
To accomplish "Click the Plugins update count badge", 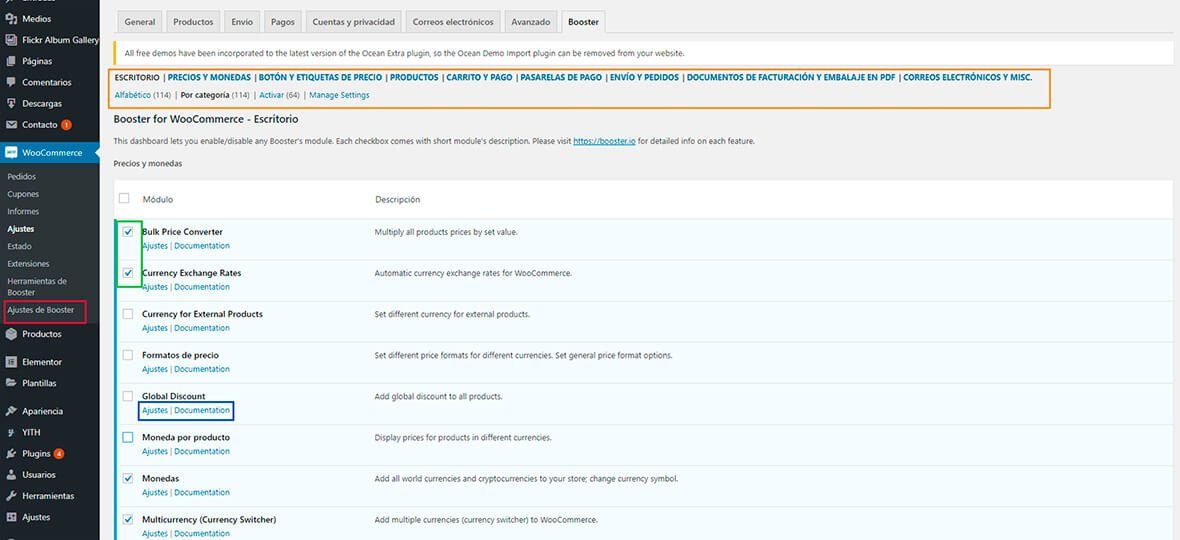I will (59, 454).
